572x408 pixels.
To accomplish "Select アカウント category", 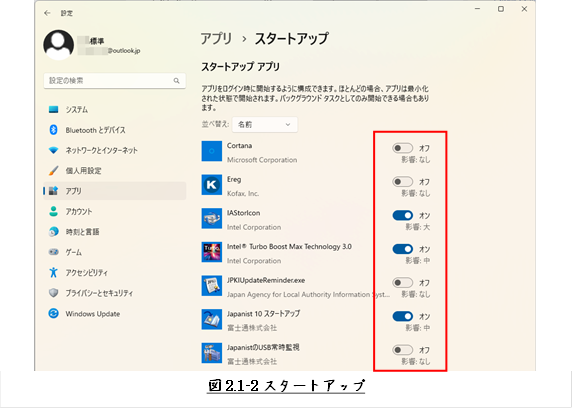I will 115,211.
